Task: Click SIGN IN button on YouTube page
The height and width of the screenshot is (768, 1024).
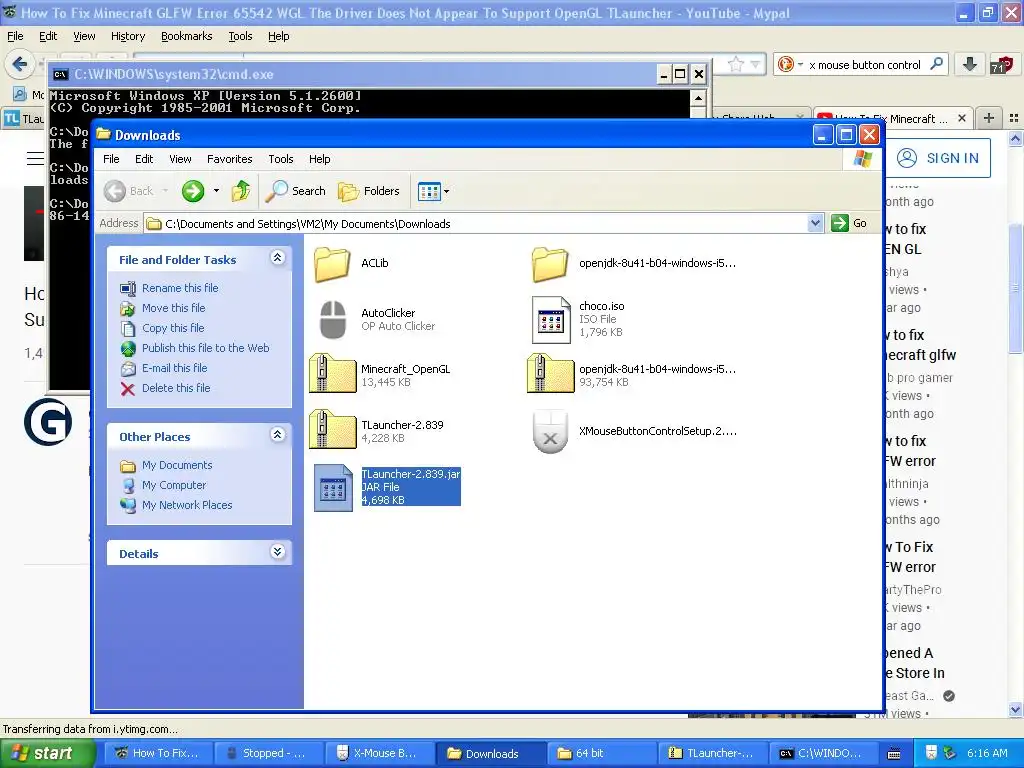Action: (x=938, y=158)
